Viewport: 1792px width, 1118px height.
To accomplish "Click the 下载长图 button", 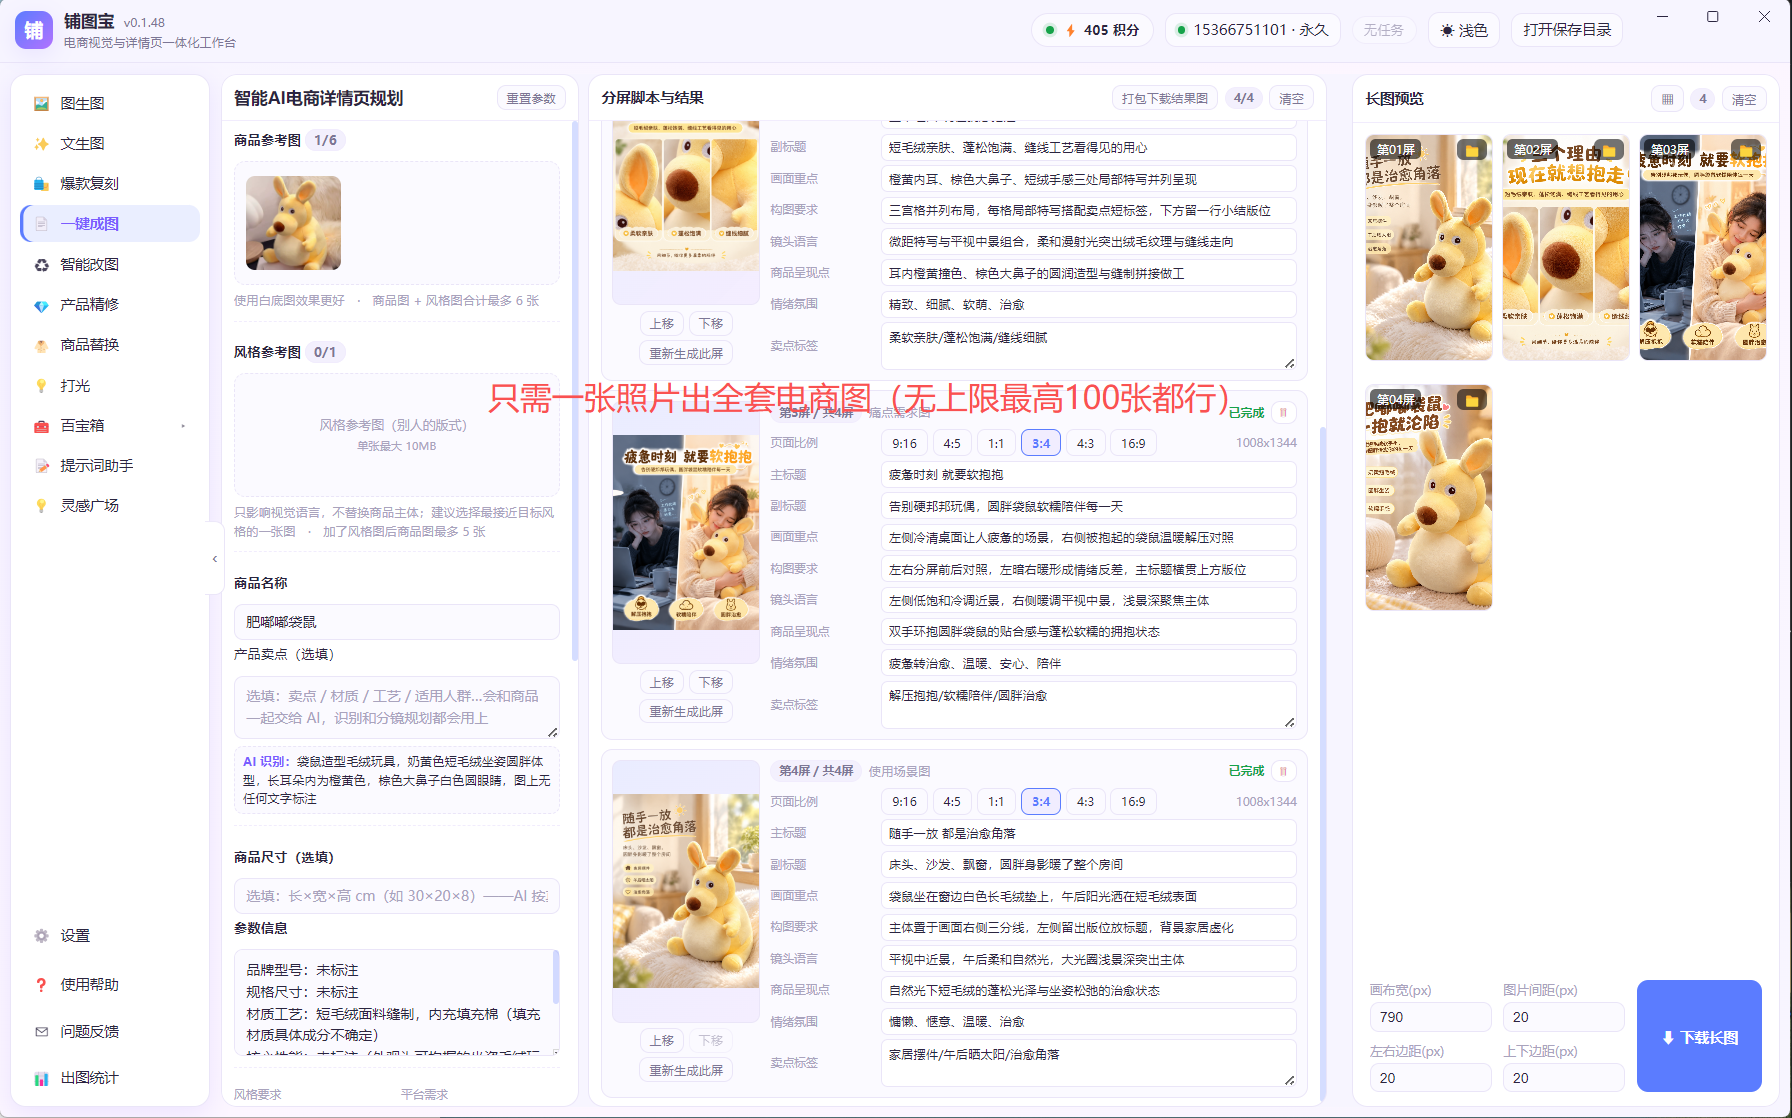I will [x=1699, y=1037].
